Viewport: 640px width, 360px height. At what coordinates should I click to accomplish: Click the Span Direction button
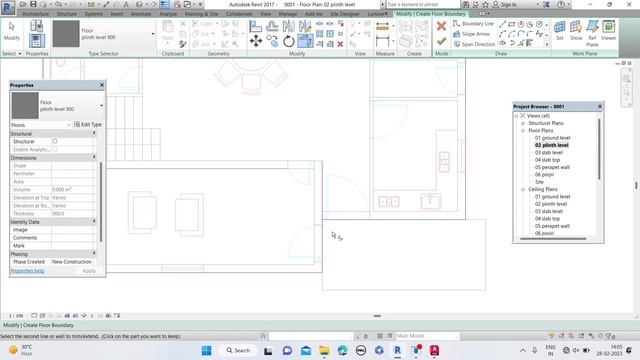pyautogui.click(x=474, y=44)
